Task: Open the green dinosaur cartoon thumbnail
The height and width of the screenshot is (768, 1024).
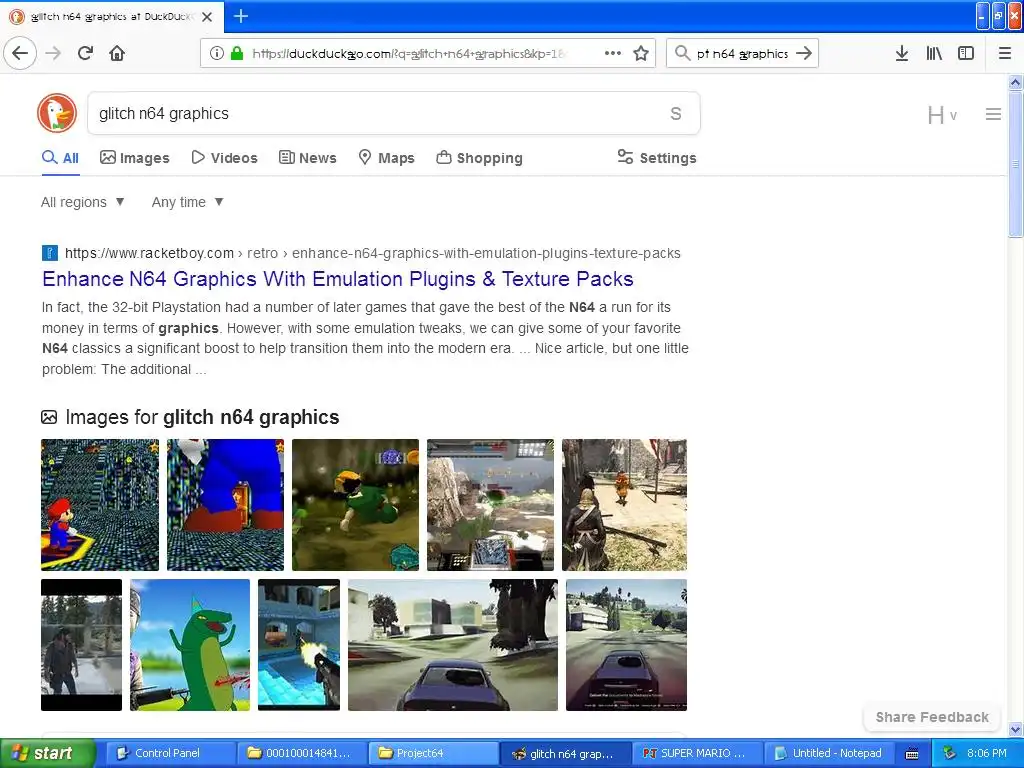Action: (x=190, y=645)
